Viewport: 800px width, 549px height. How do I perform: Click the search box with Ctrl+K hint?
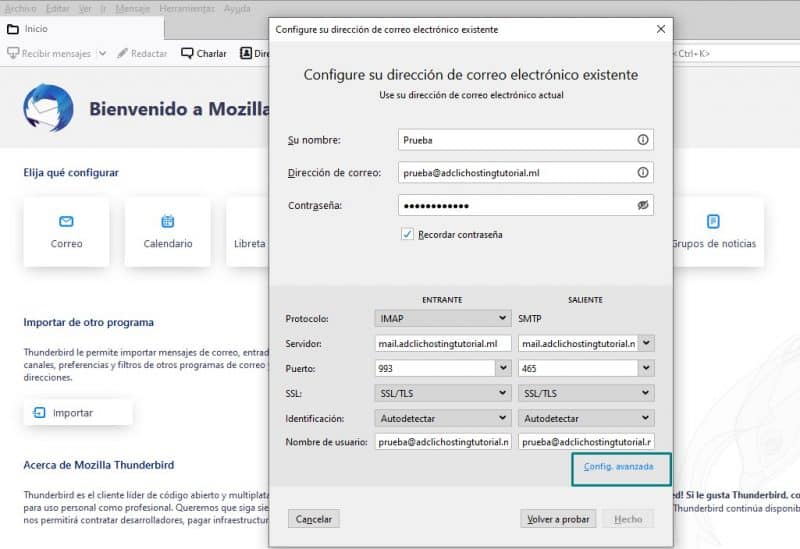pyautogui.click(x=736, y=53)
